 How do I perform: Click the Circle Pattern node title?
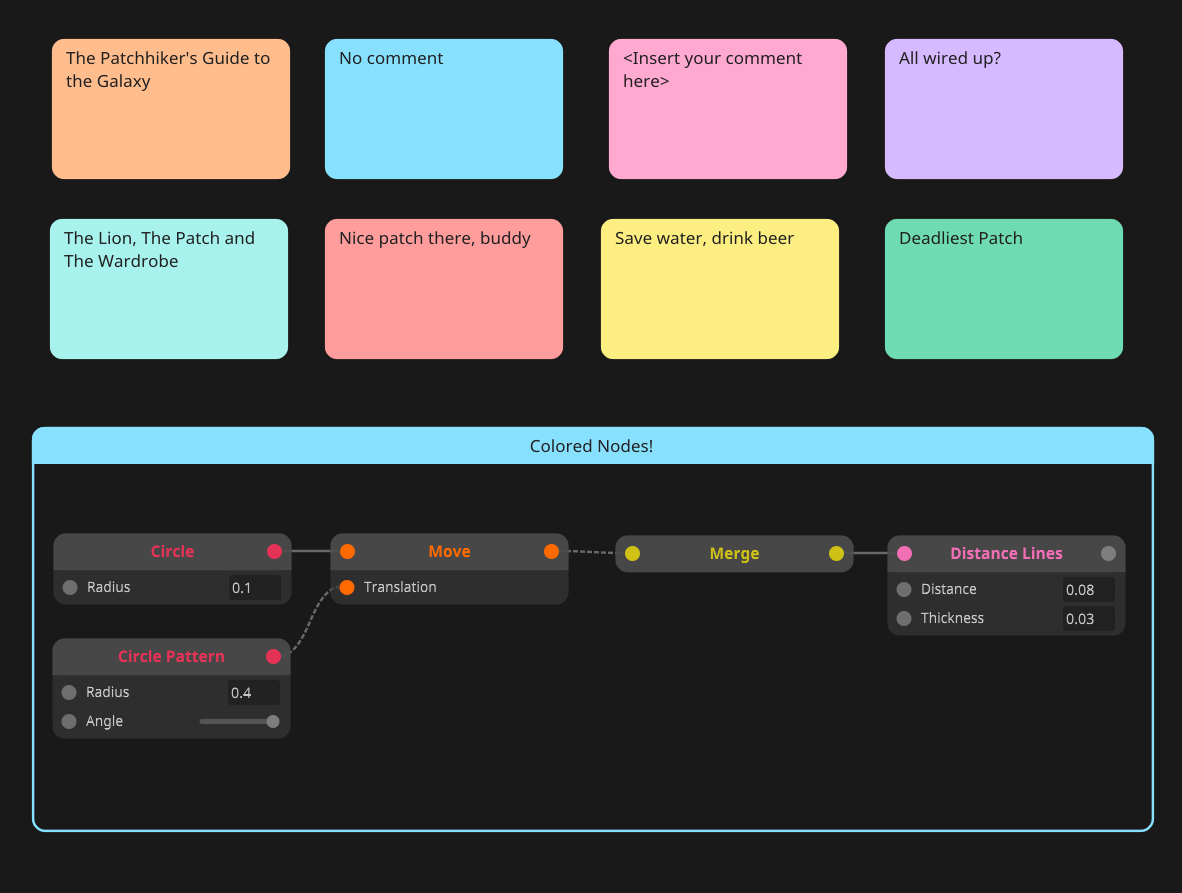171,656
